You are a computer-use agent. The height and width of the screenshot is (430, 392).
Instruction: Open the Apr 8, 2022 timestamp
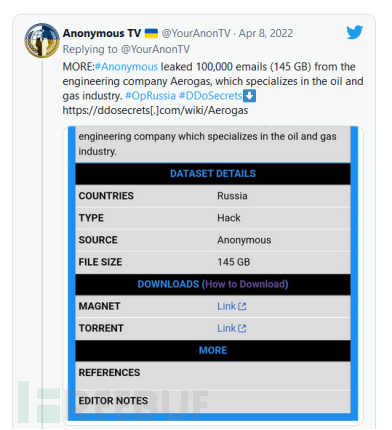tap(266, 33)
